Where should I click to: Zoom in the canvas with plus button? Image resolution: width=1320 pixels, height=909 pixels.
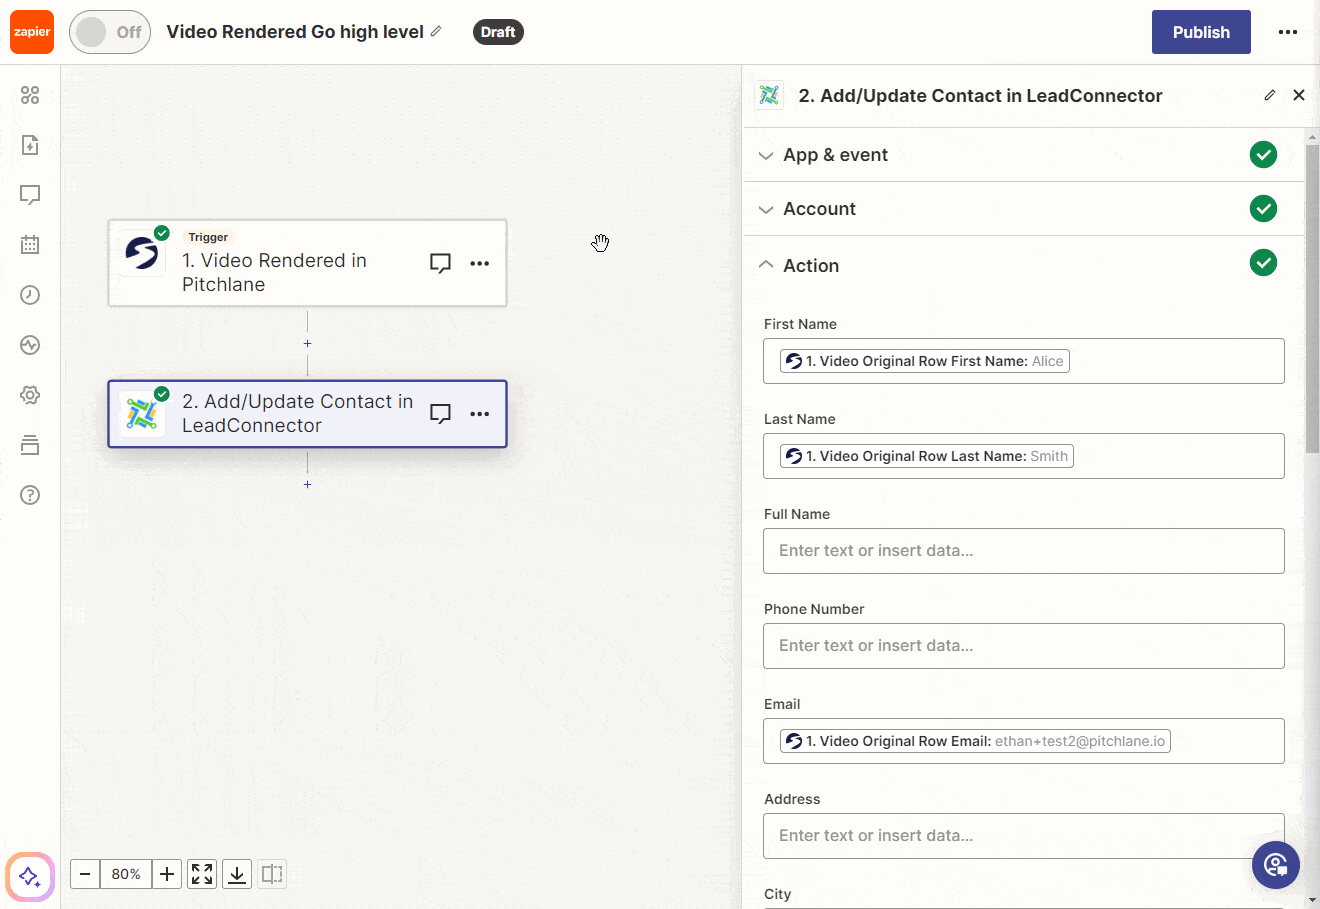pos(167,874)
